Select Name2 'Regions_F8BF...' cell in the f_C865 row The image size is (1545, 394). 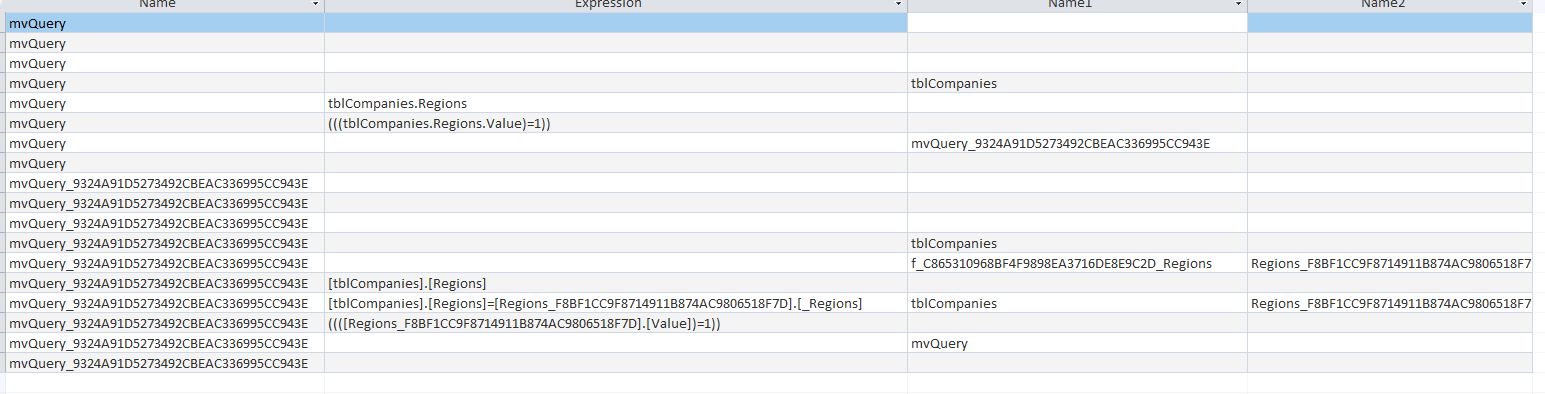pyautogui.click(x=1390, y=263)
